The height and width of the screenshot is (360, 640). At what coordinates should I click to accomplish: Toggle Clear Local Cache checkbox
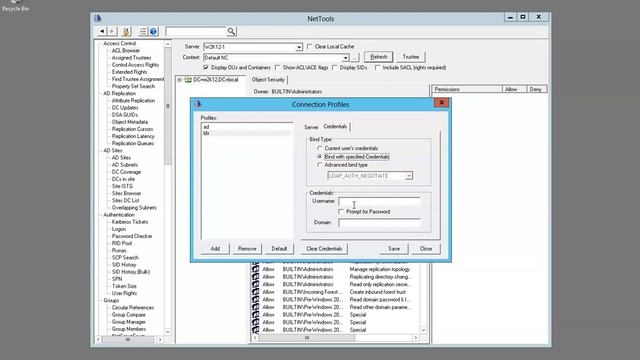pyautogui.click(x=310, y=47)
